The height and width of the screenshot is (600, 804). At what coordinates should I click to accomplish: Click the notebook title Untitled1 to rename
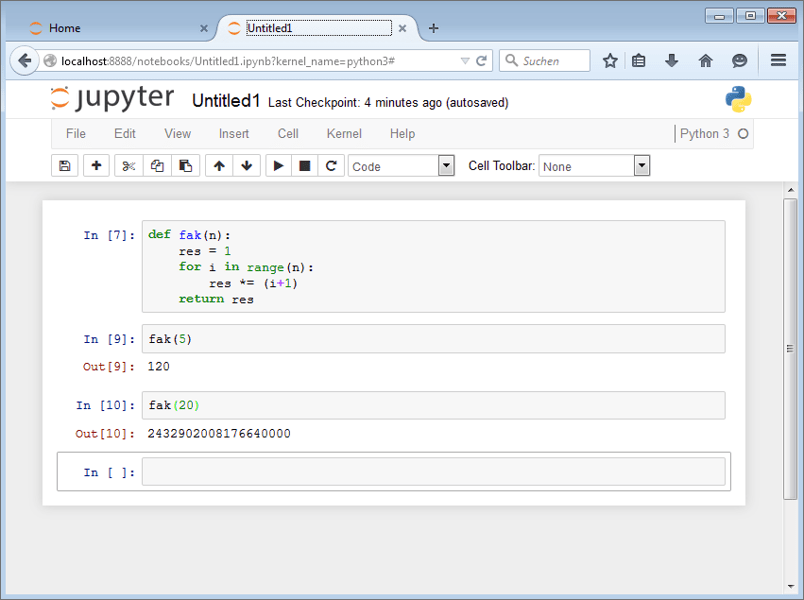point(226,101)
